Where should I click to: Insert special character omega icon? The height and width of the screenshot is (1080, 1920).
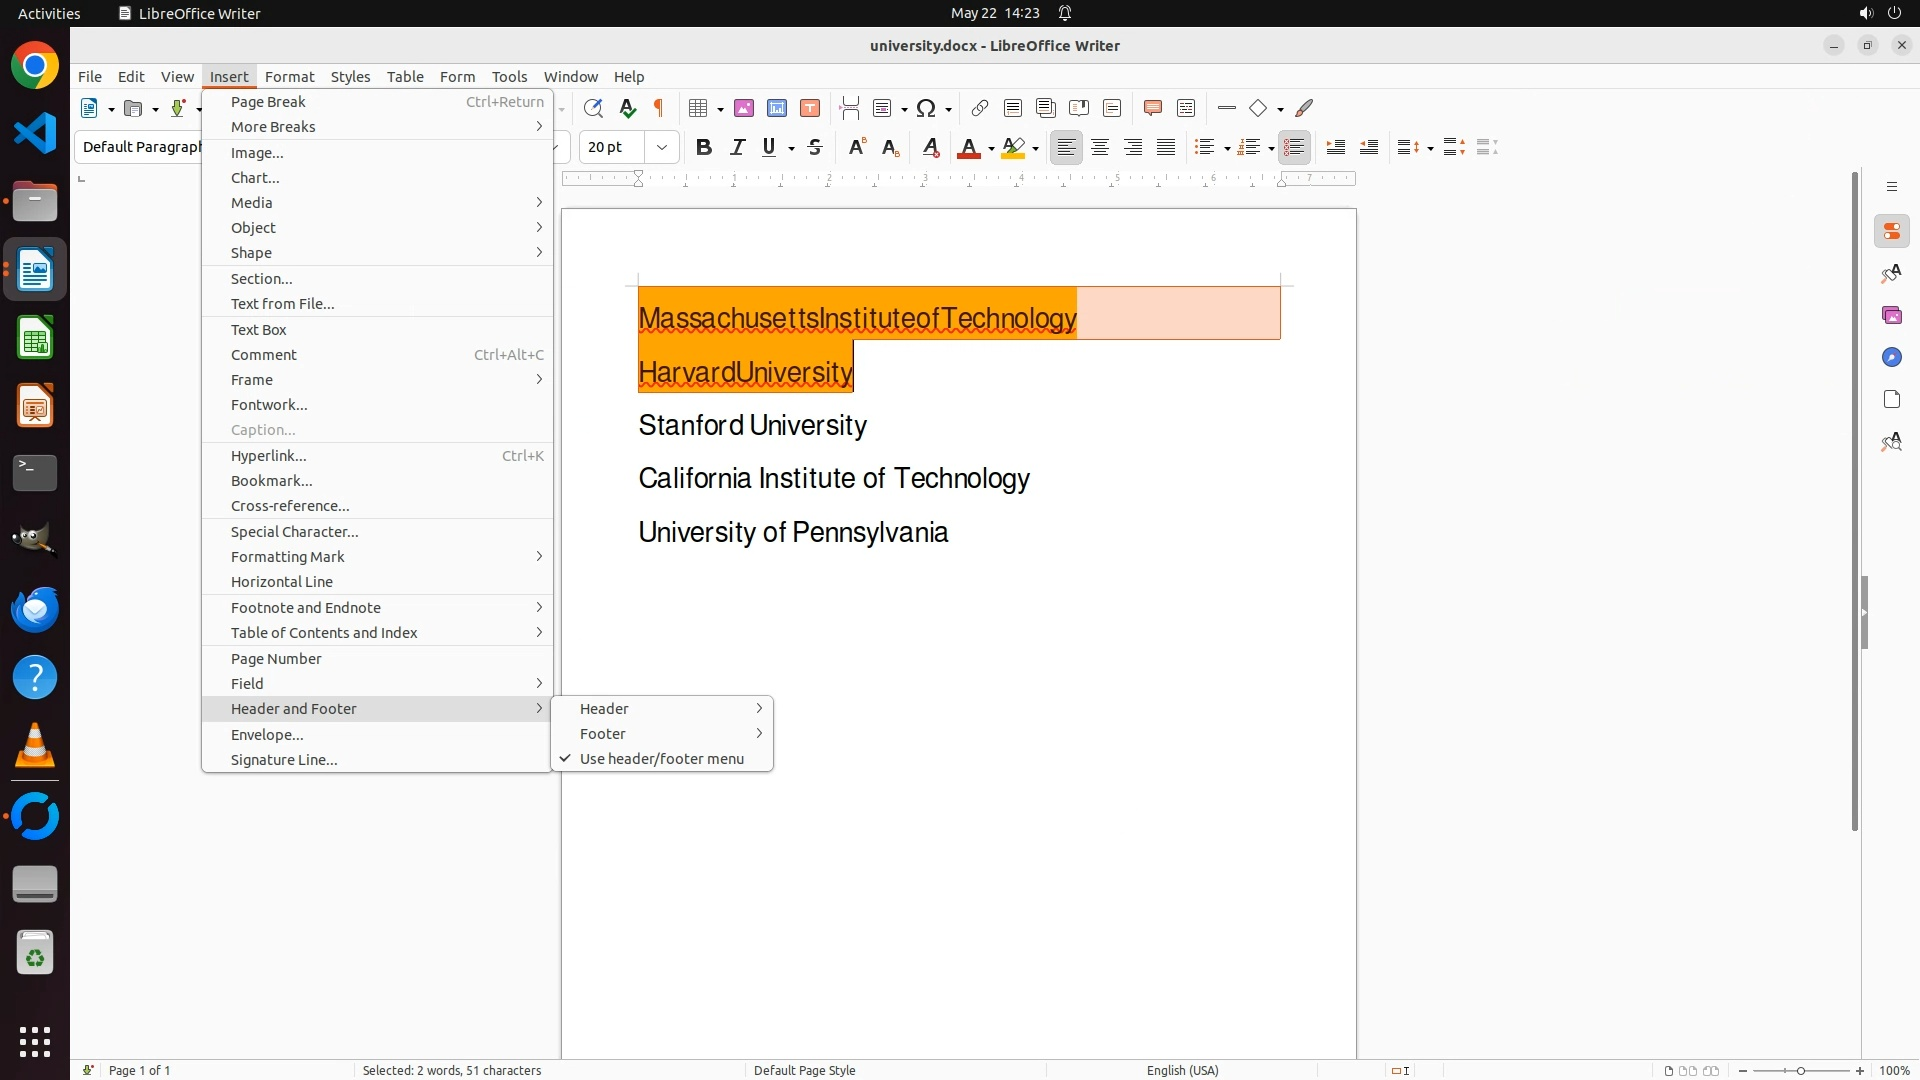pyautogui.click(x=926, y=108)
